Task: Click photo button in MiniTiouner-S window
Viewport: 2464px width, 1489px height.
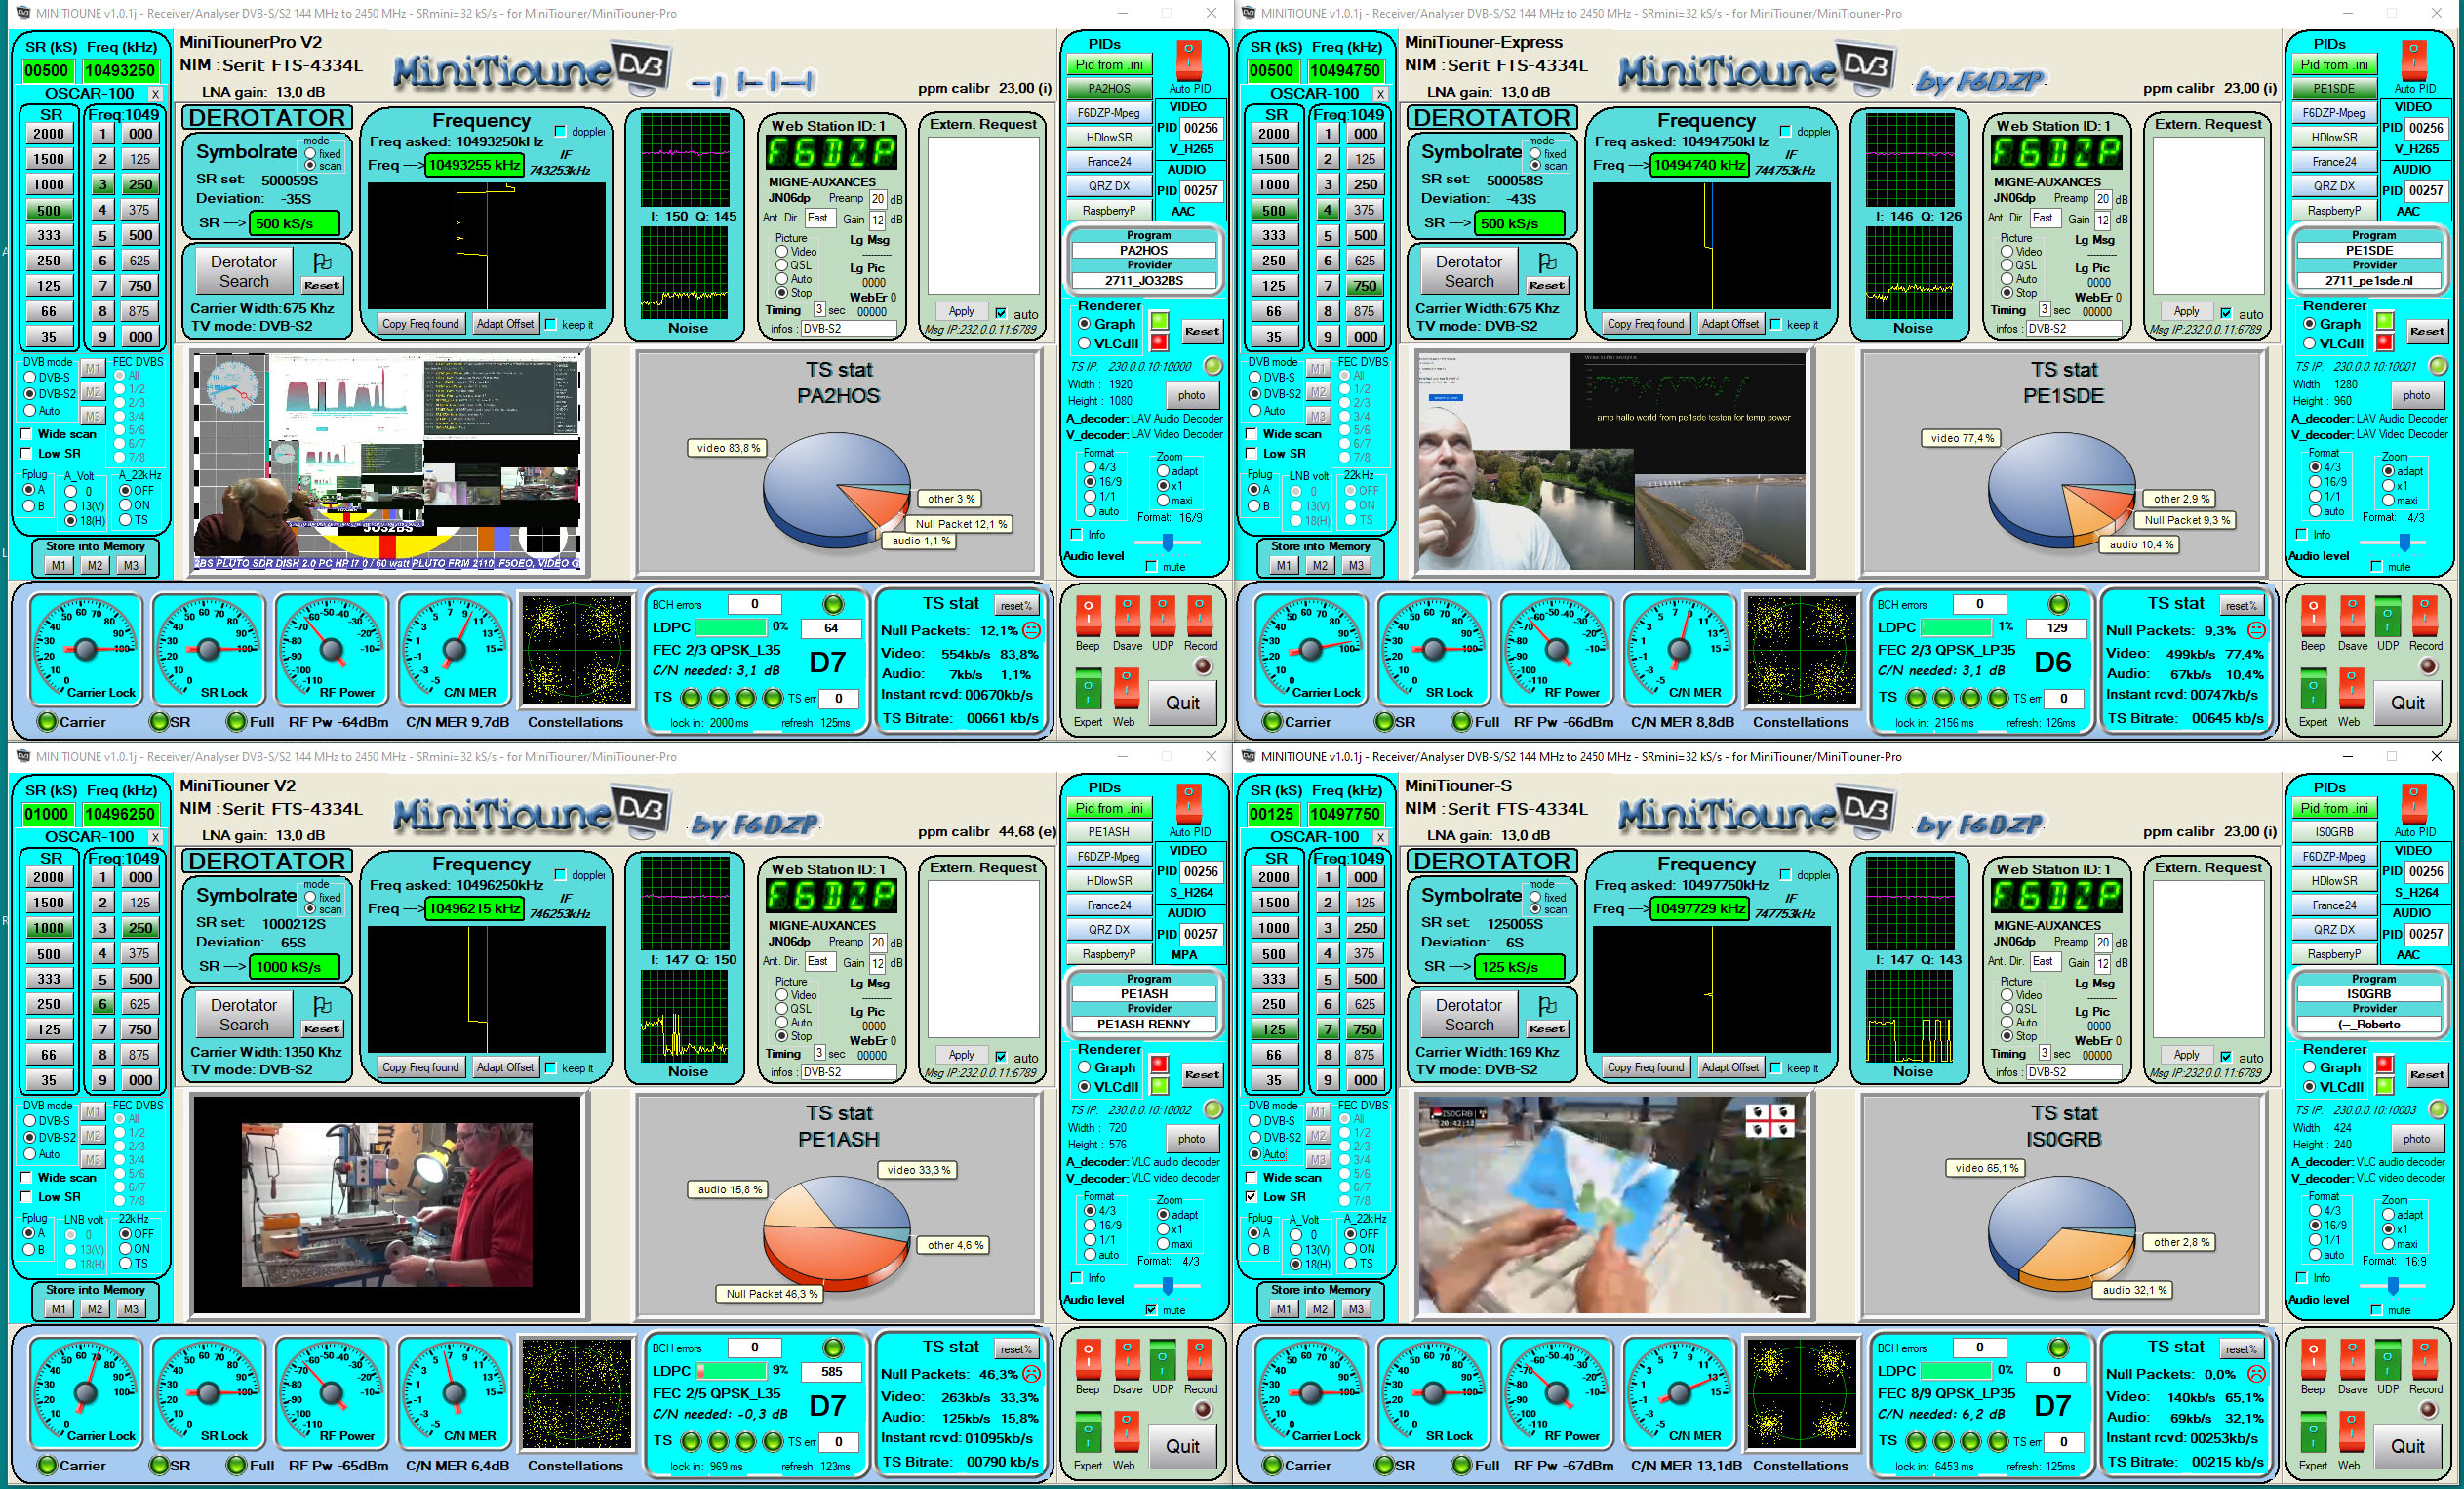Action: pos(2416,1138)
